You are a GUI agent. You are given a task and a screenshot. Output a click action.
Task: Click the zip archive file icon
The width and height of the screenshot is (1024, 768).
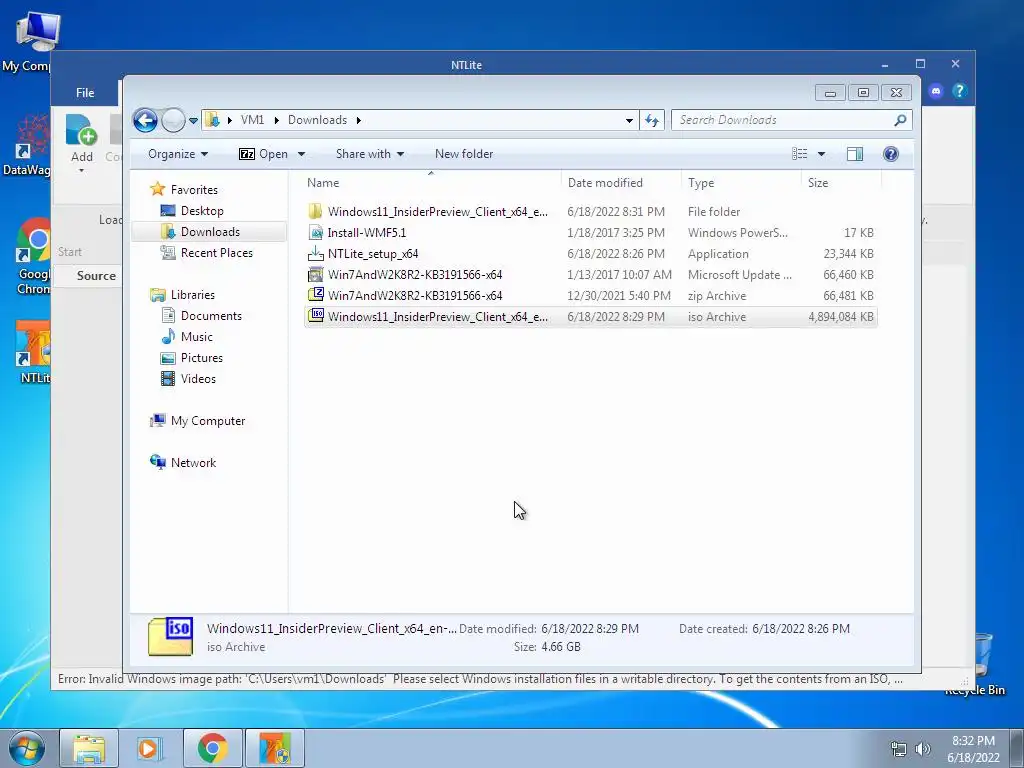click(x=315, y=295)
